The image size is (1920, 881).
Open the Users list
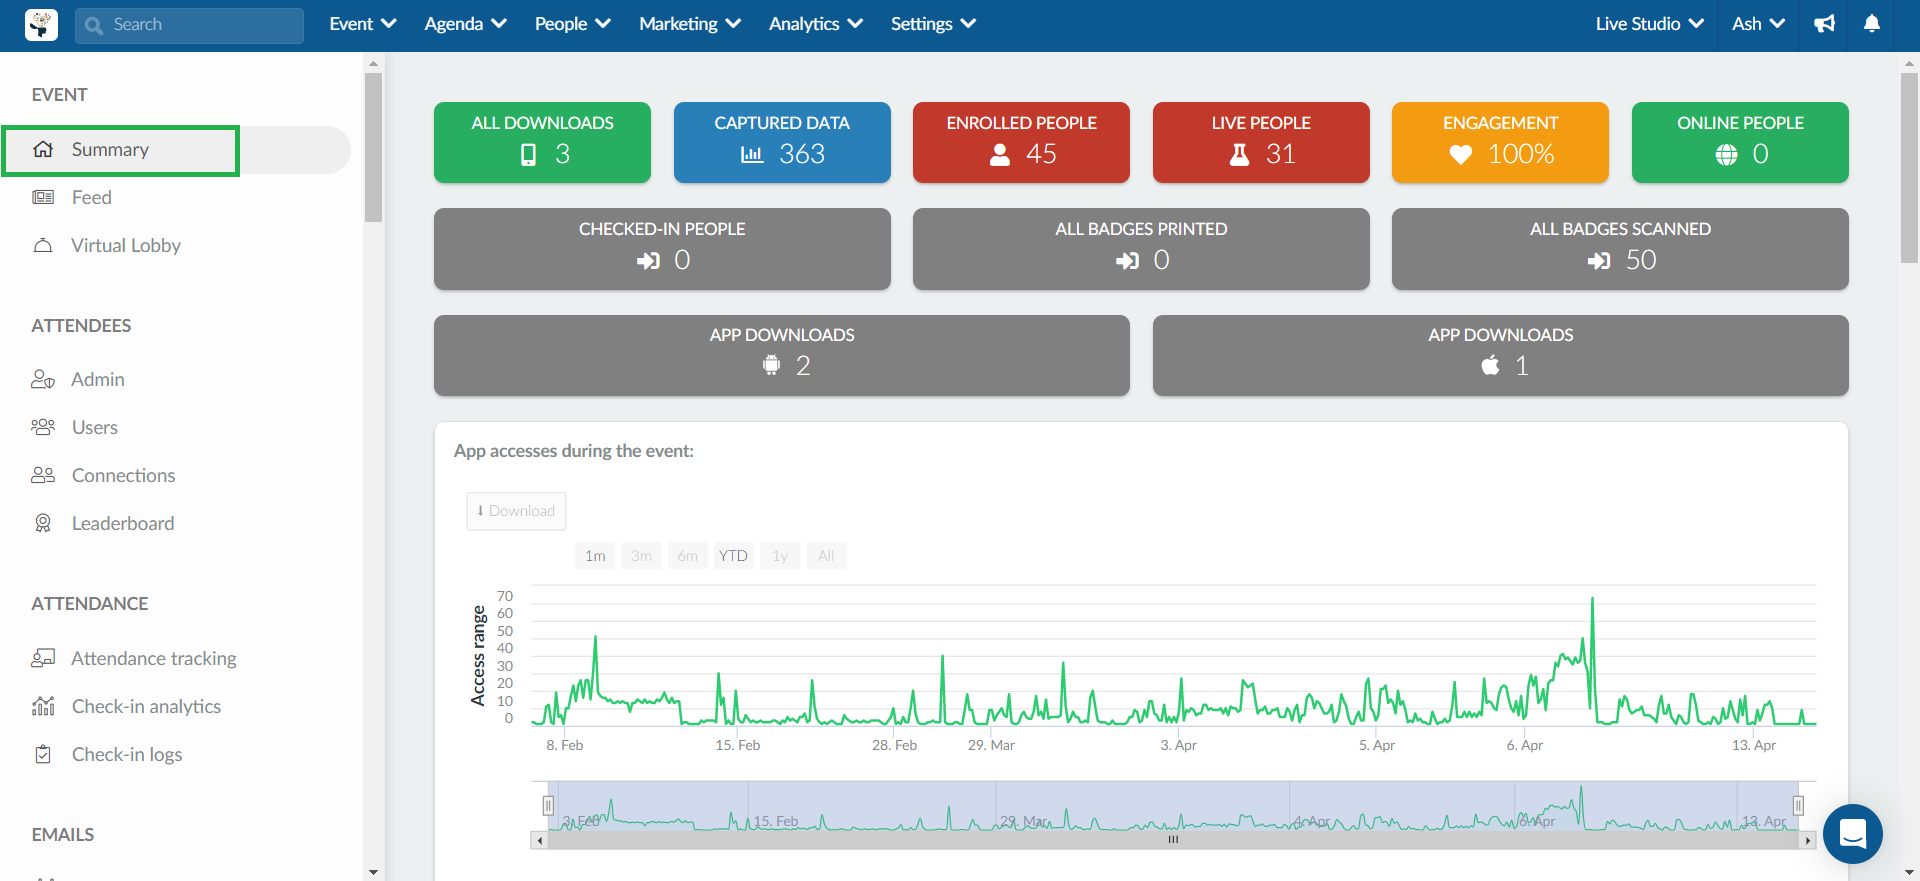[x=95, y=427]
